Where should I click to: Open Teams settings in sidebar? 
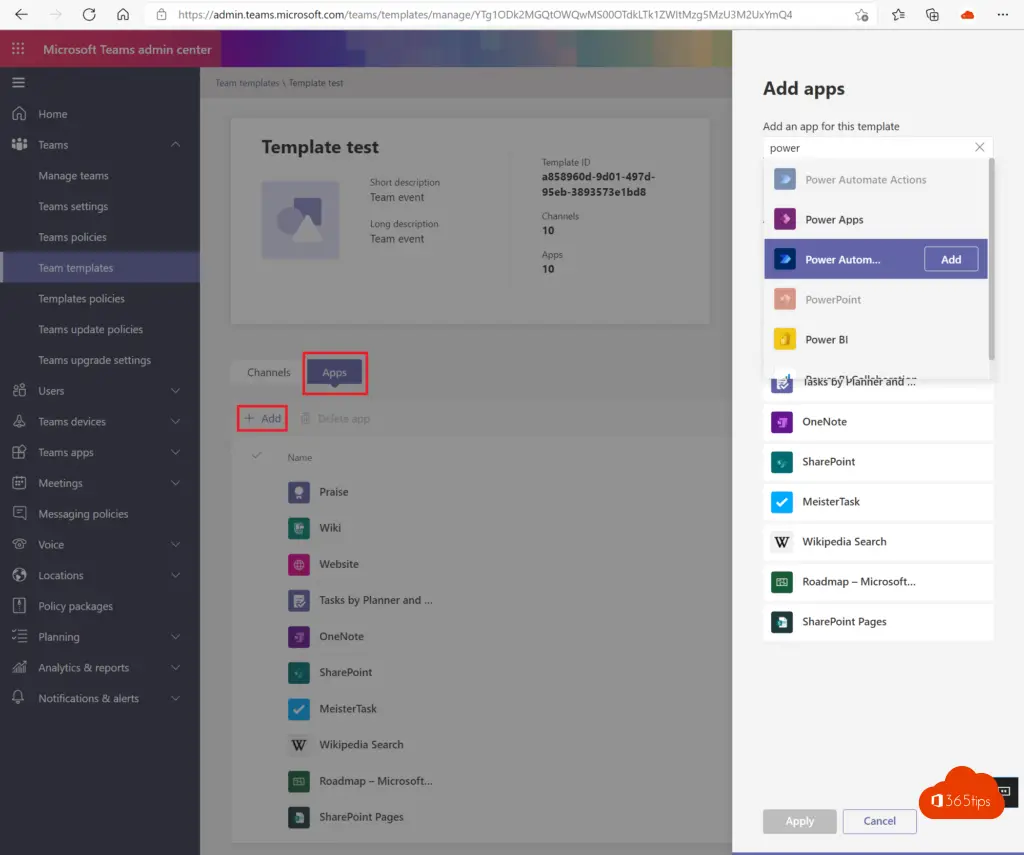click(73, 206)
